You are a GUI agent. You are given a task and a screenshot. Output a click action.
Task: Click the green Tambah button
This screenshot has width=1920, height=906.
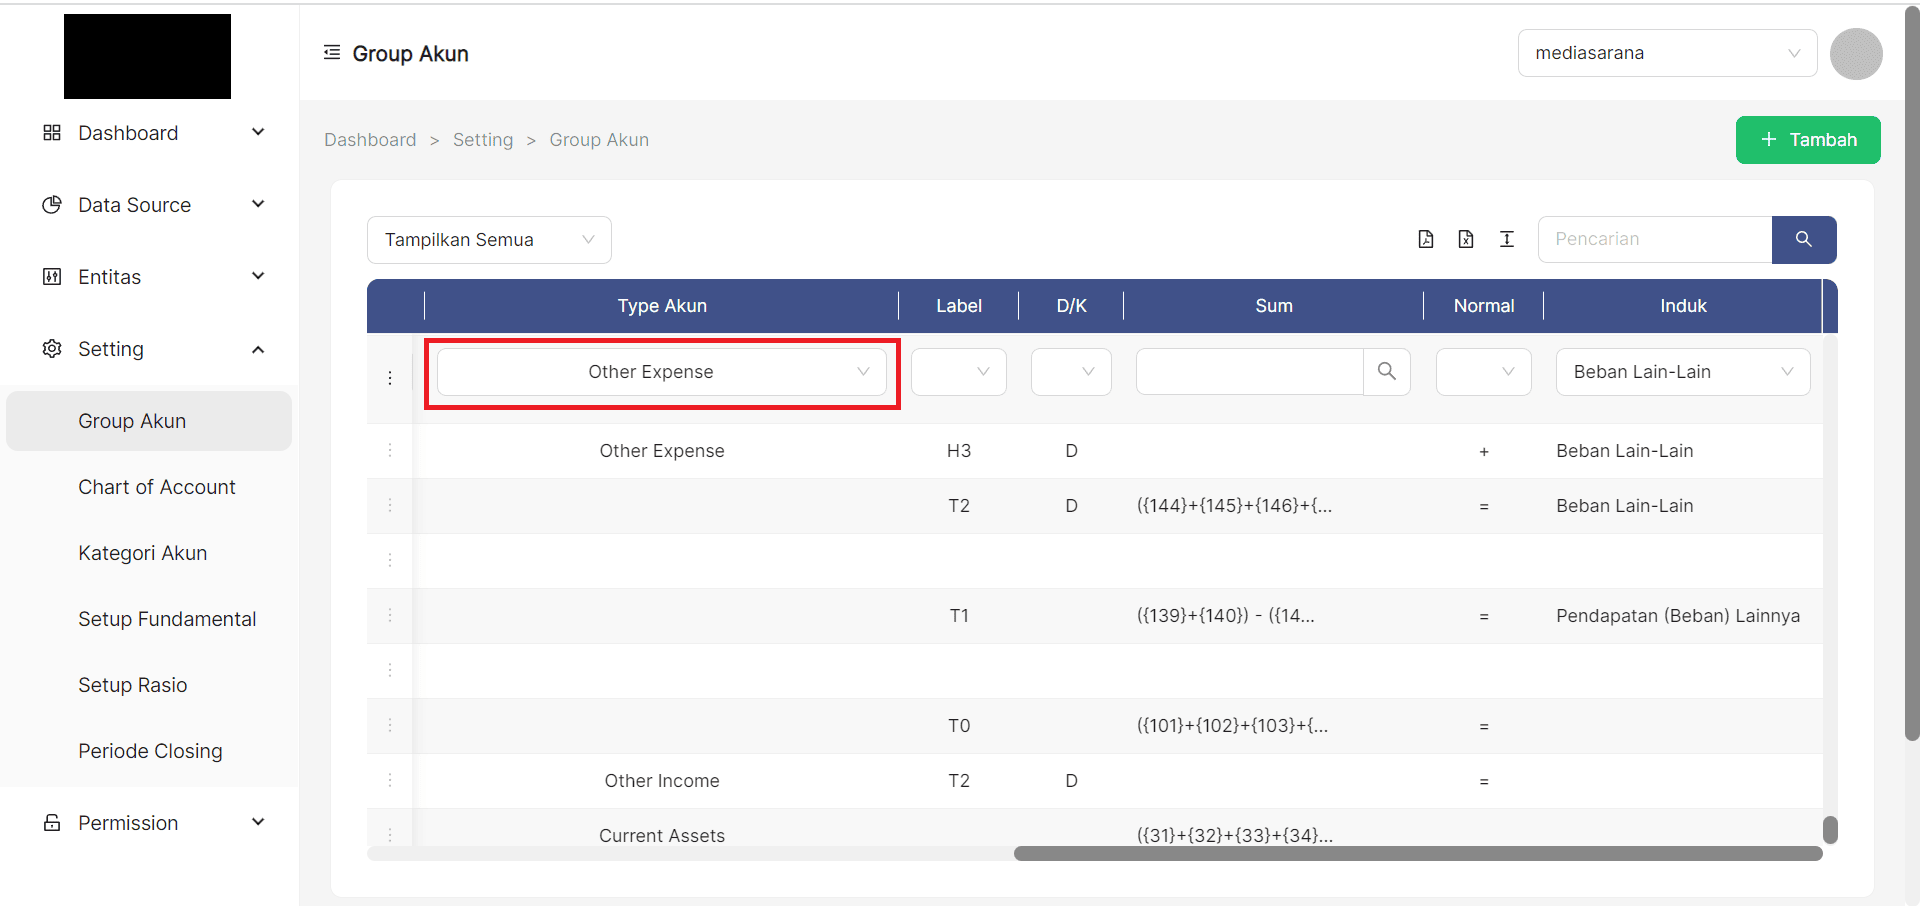coord(1808,140)
